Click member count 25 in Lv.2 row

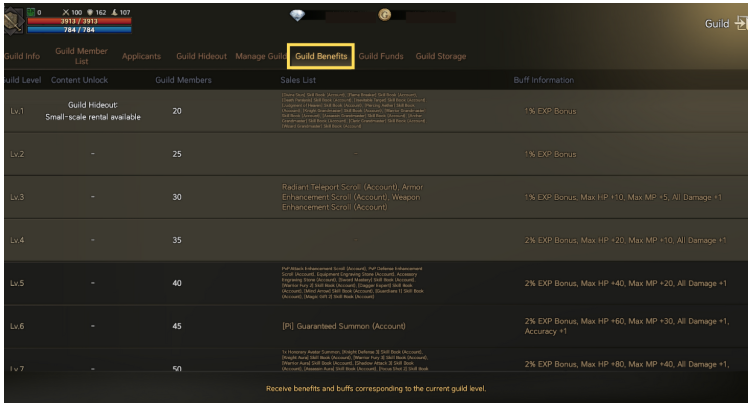pos(177,154)
